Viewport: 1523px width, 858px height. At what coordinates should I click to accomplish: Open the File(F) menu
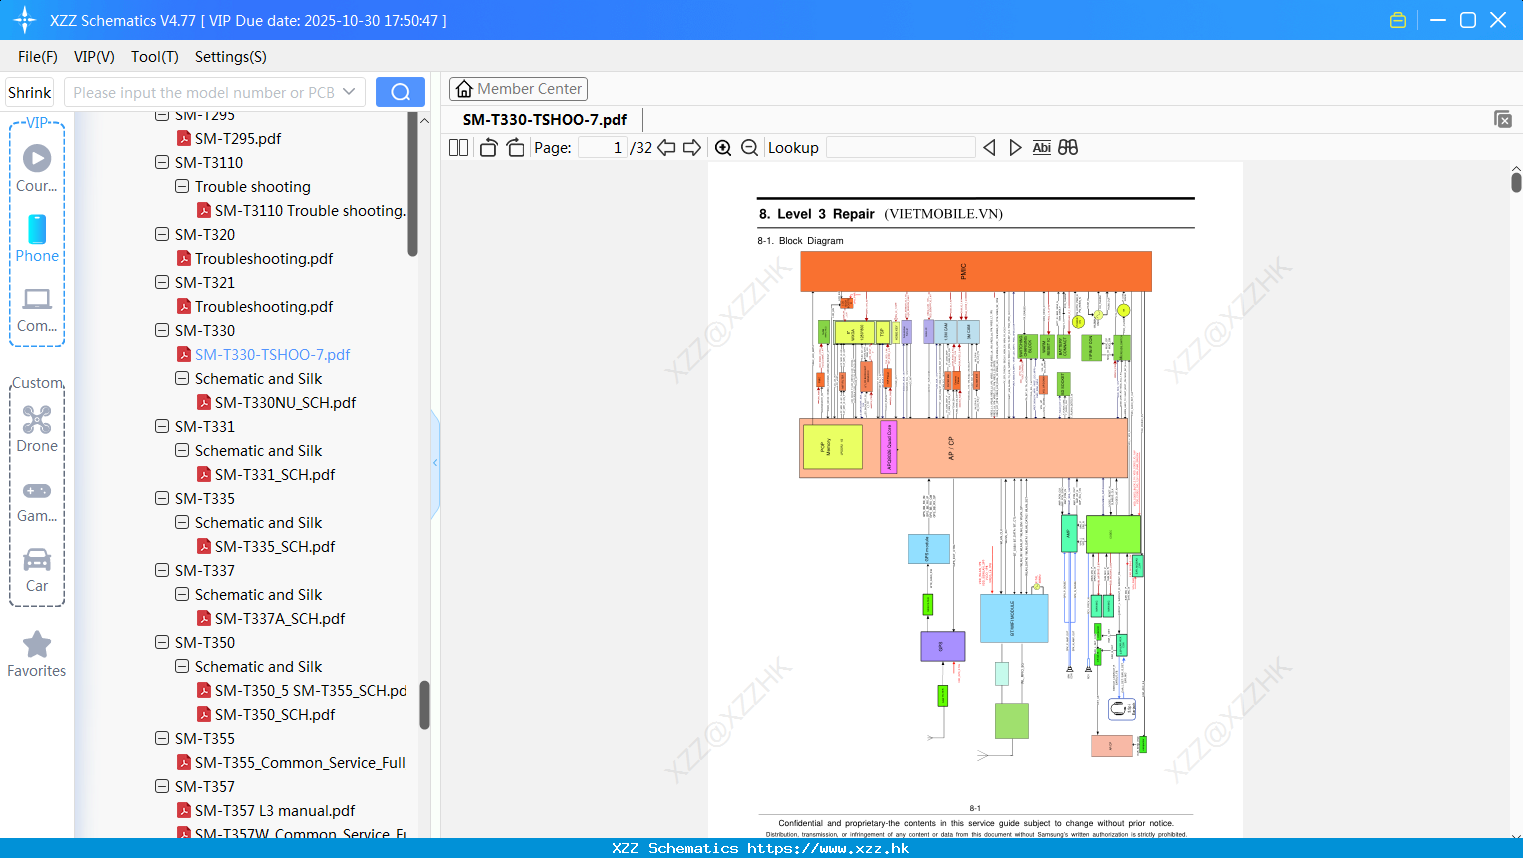click(x=38, y=56)
